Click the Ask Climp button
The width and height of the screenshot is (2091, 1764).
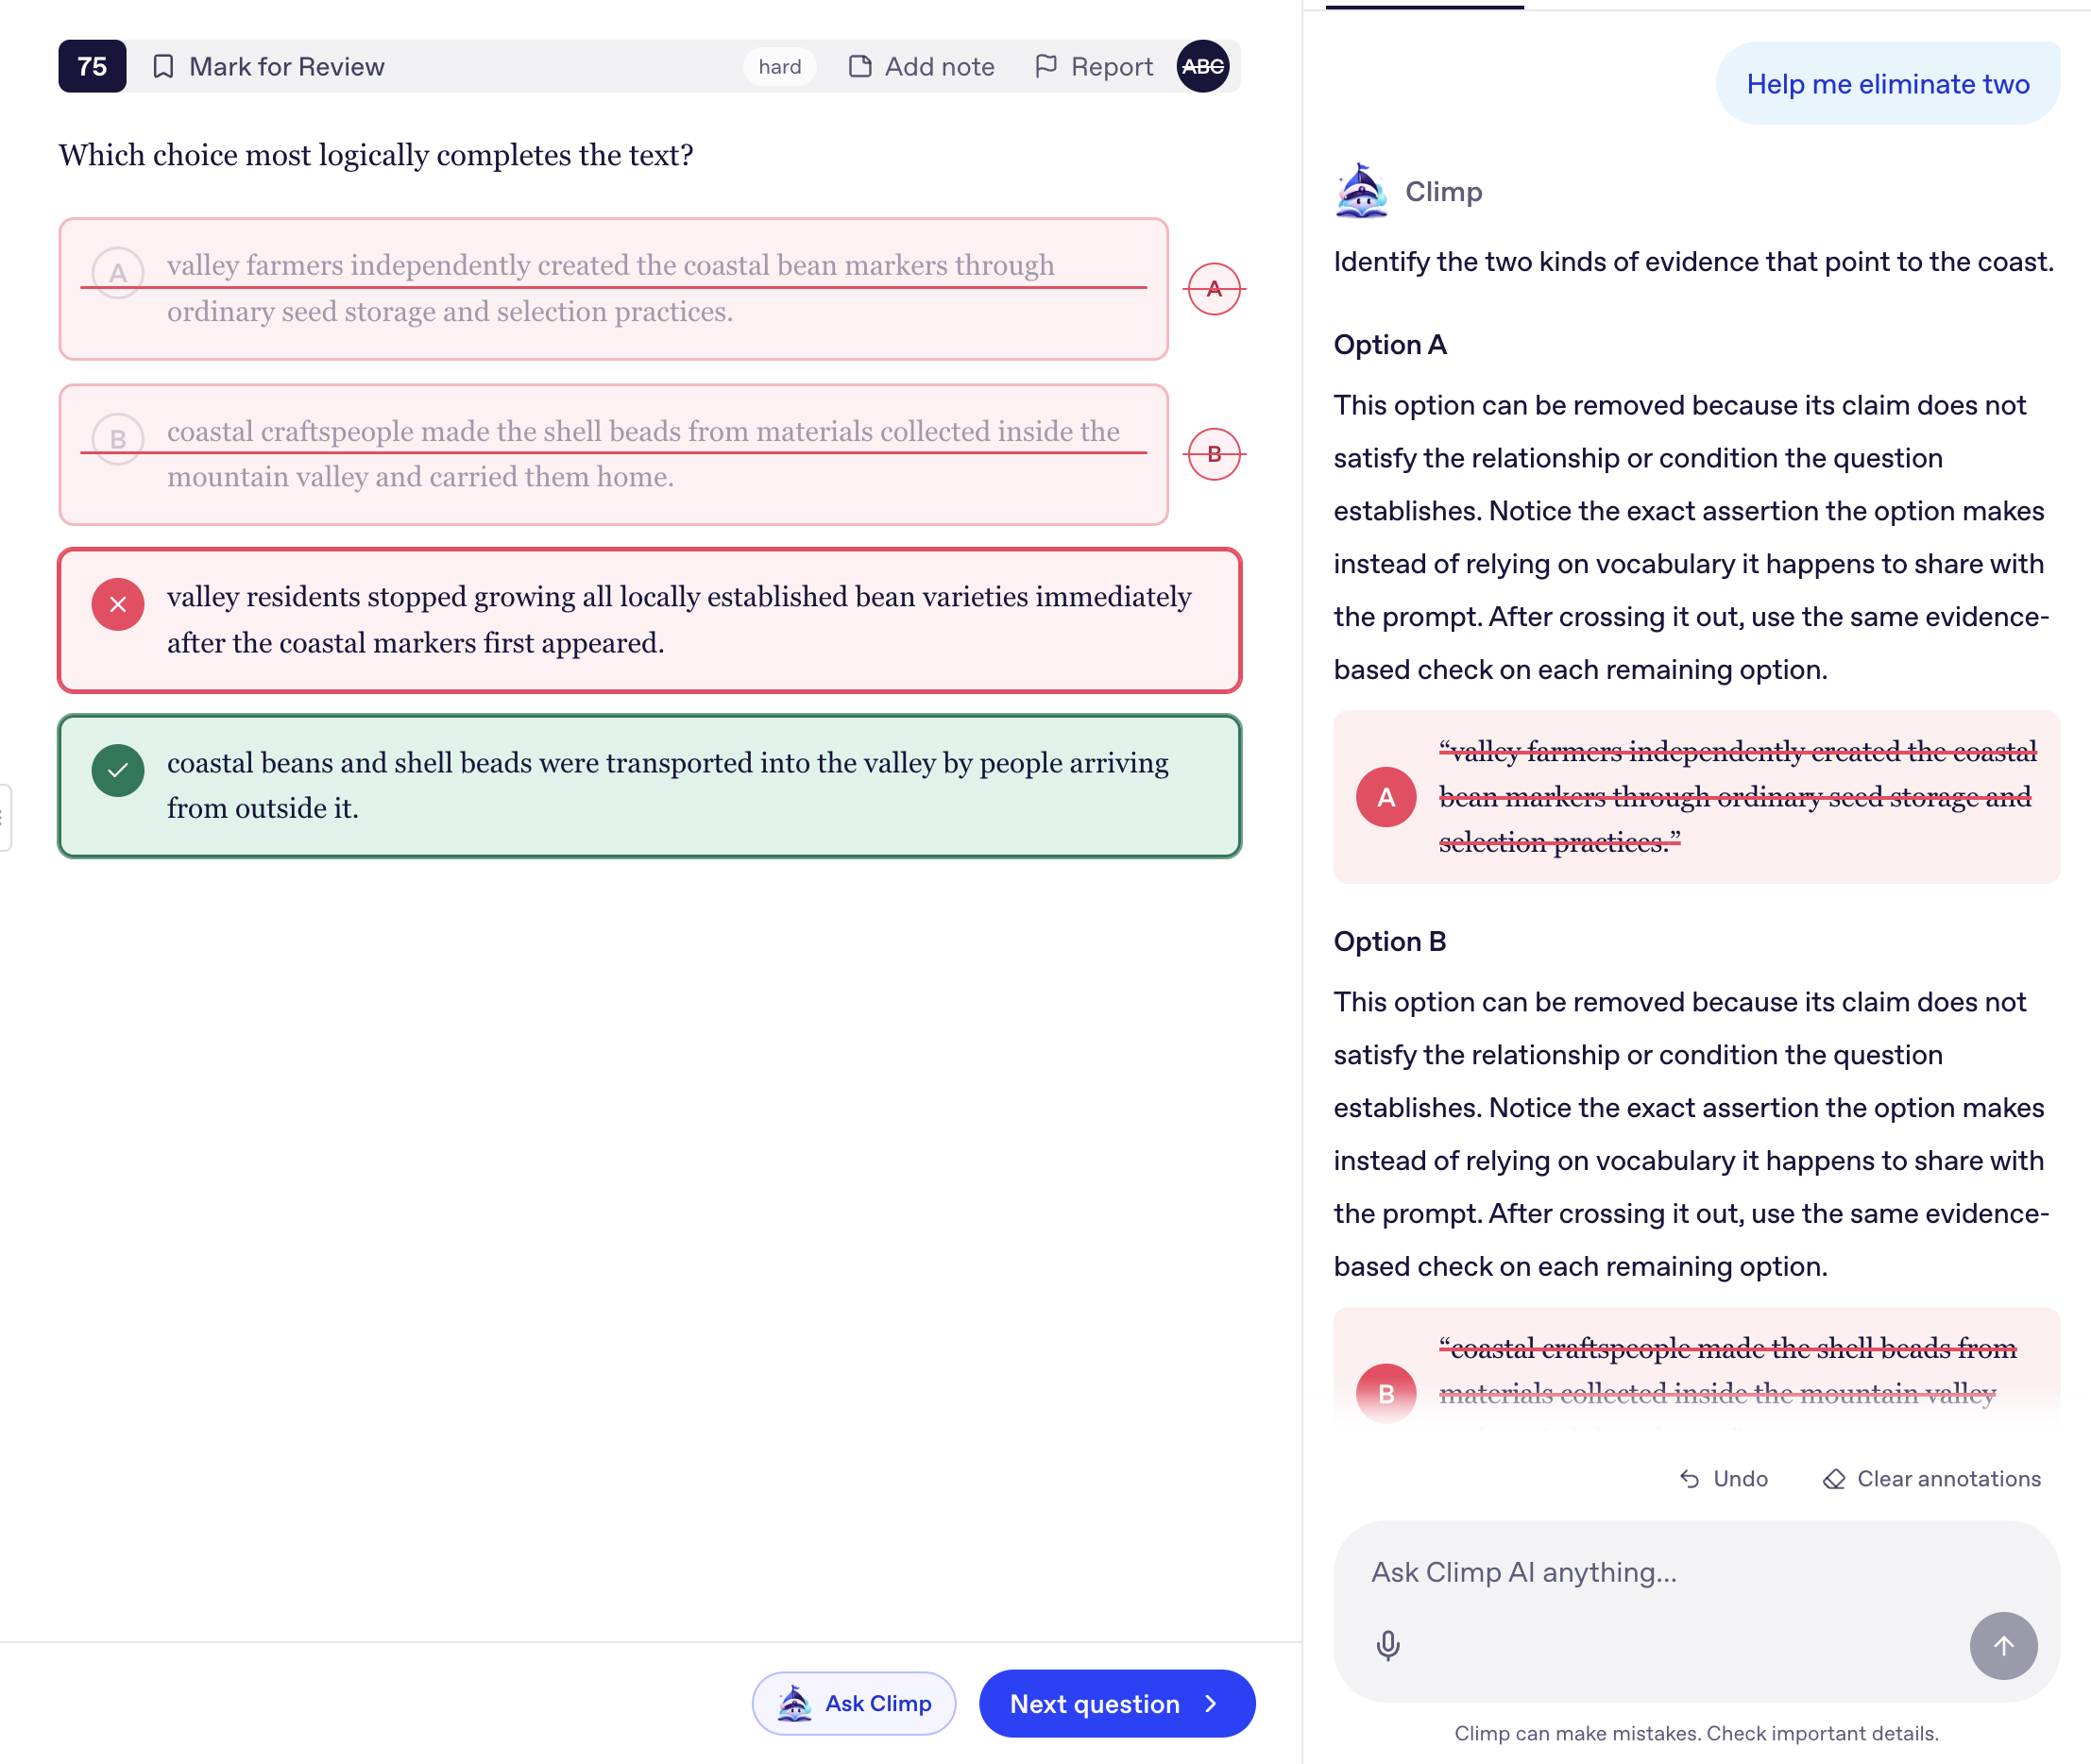click(853, 1703)
